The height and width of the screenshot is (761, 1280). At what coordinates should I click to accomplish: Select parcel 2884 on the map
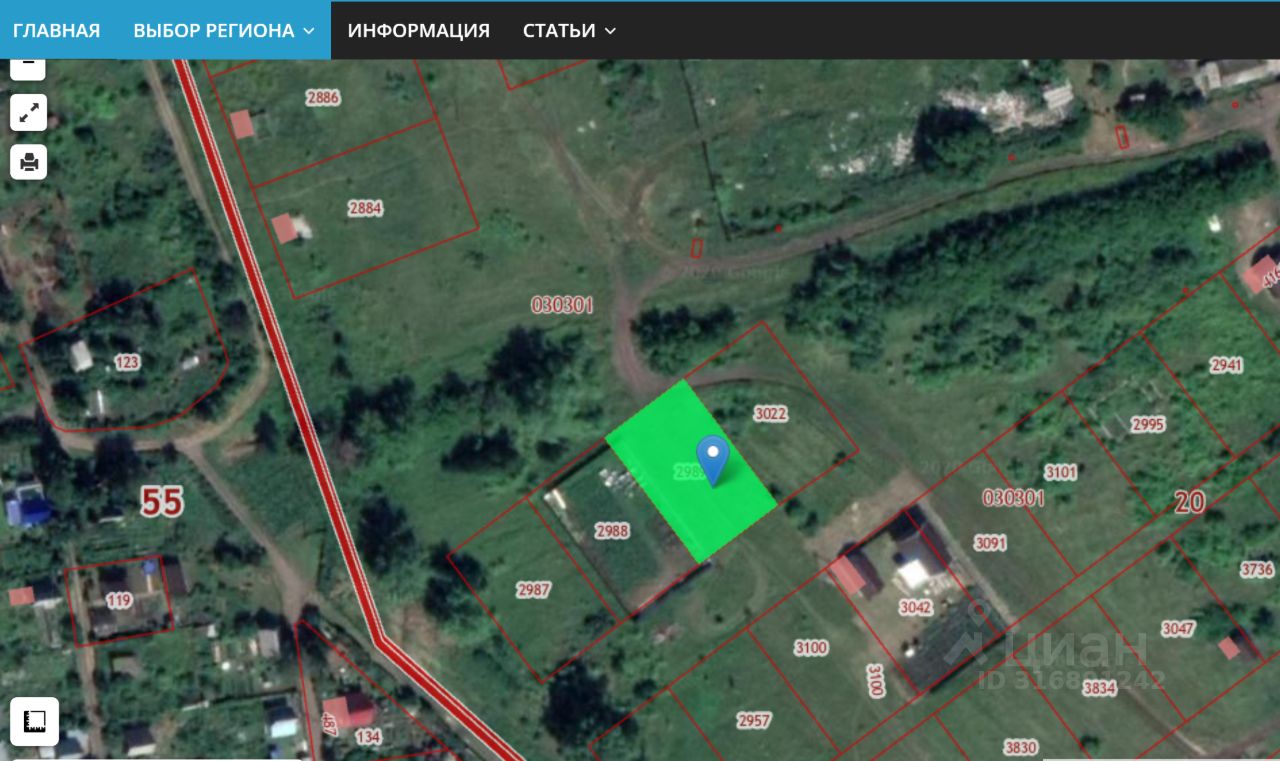pyautogui.click(x=365, y=208)
